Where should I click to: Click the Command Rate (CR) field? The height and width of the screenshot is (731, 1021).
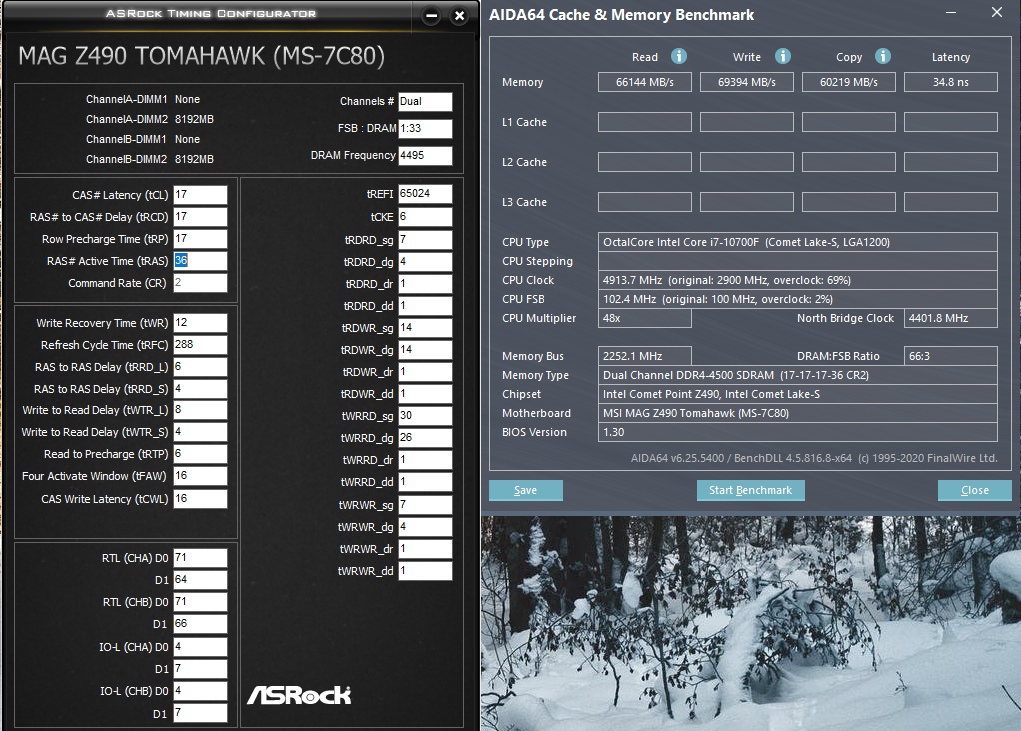point(200,283)
